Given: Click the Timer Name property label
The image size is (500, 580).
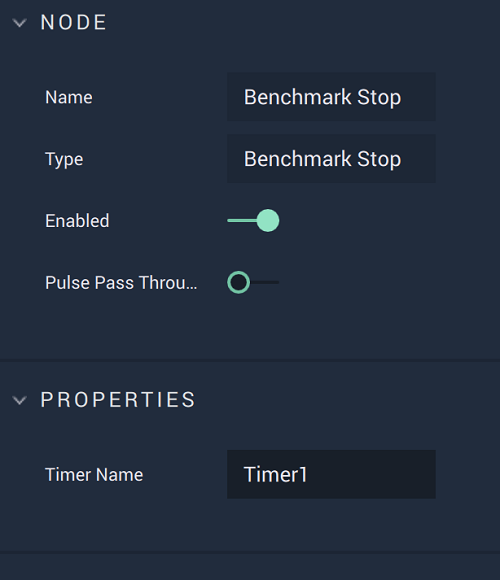Looking at the screenshot, I should (94, 475).
